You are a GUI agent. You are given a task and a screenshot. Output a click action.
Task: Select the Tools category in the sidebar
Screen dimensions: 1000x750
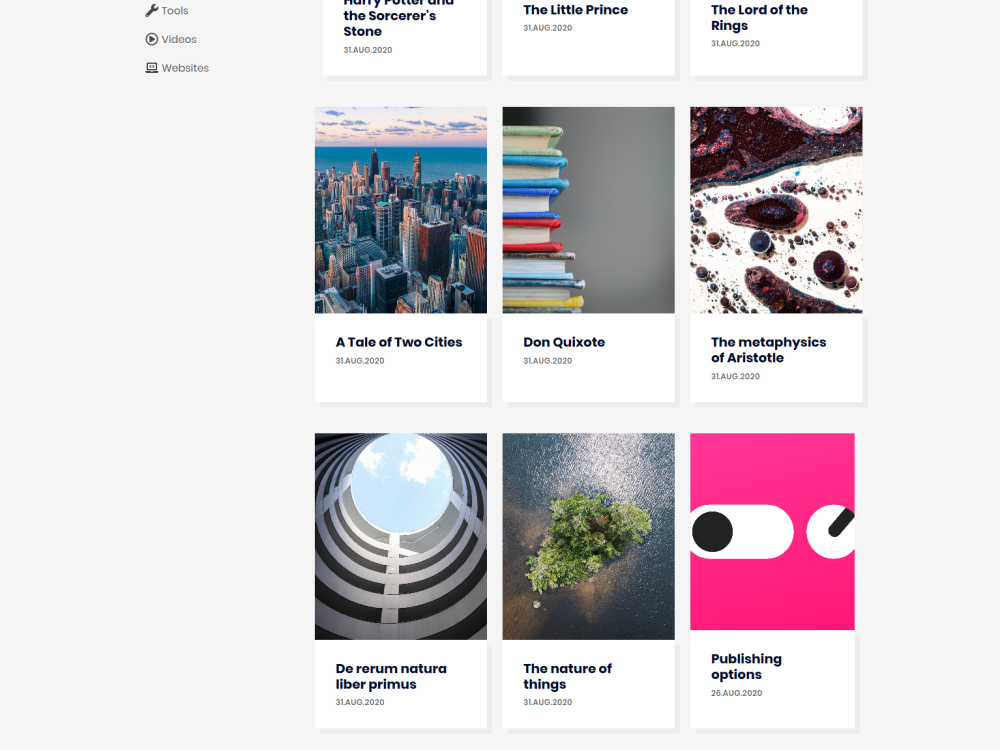tap(175, 10)
